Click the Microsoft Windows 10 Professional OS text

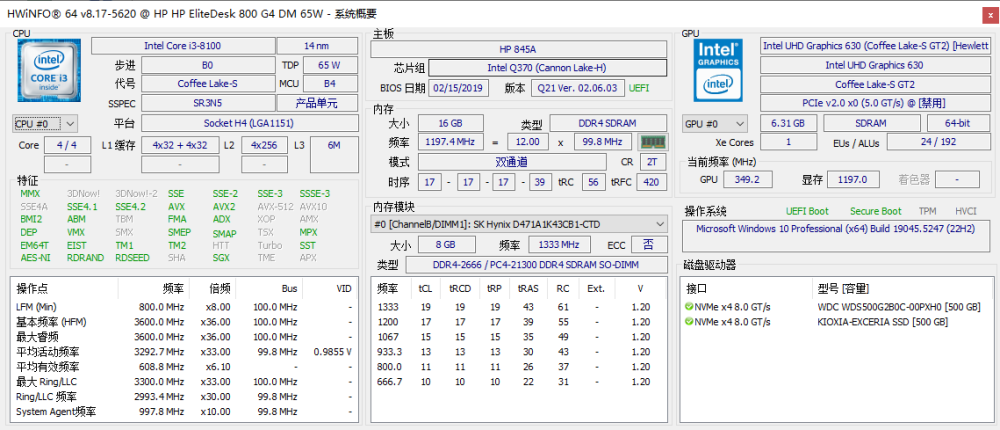(x=835, y=228)
